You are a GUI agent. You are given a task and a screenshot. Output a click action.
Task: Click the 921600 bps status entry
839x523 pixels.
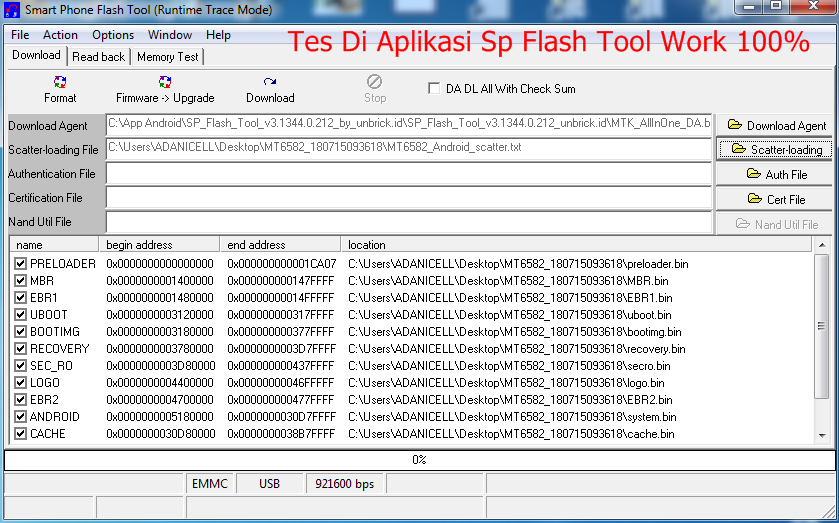pyautogui.click(x=345, y=484)
